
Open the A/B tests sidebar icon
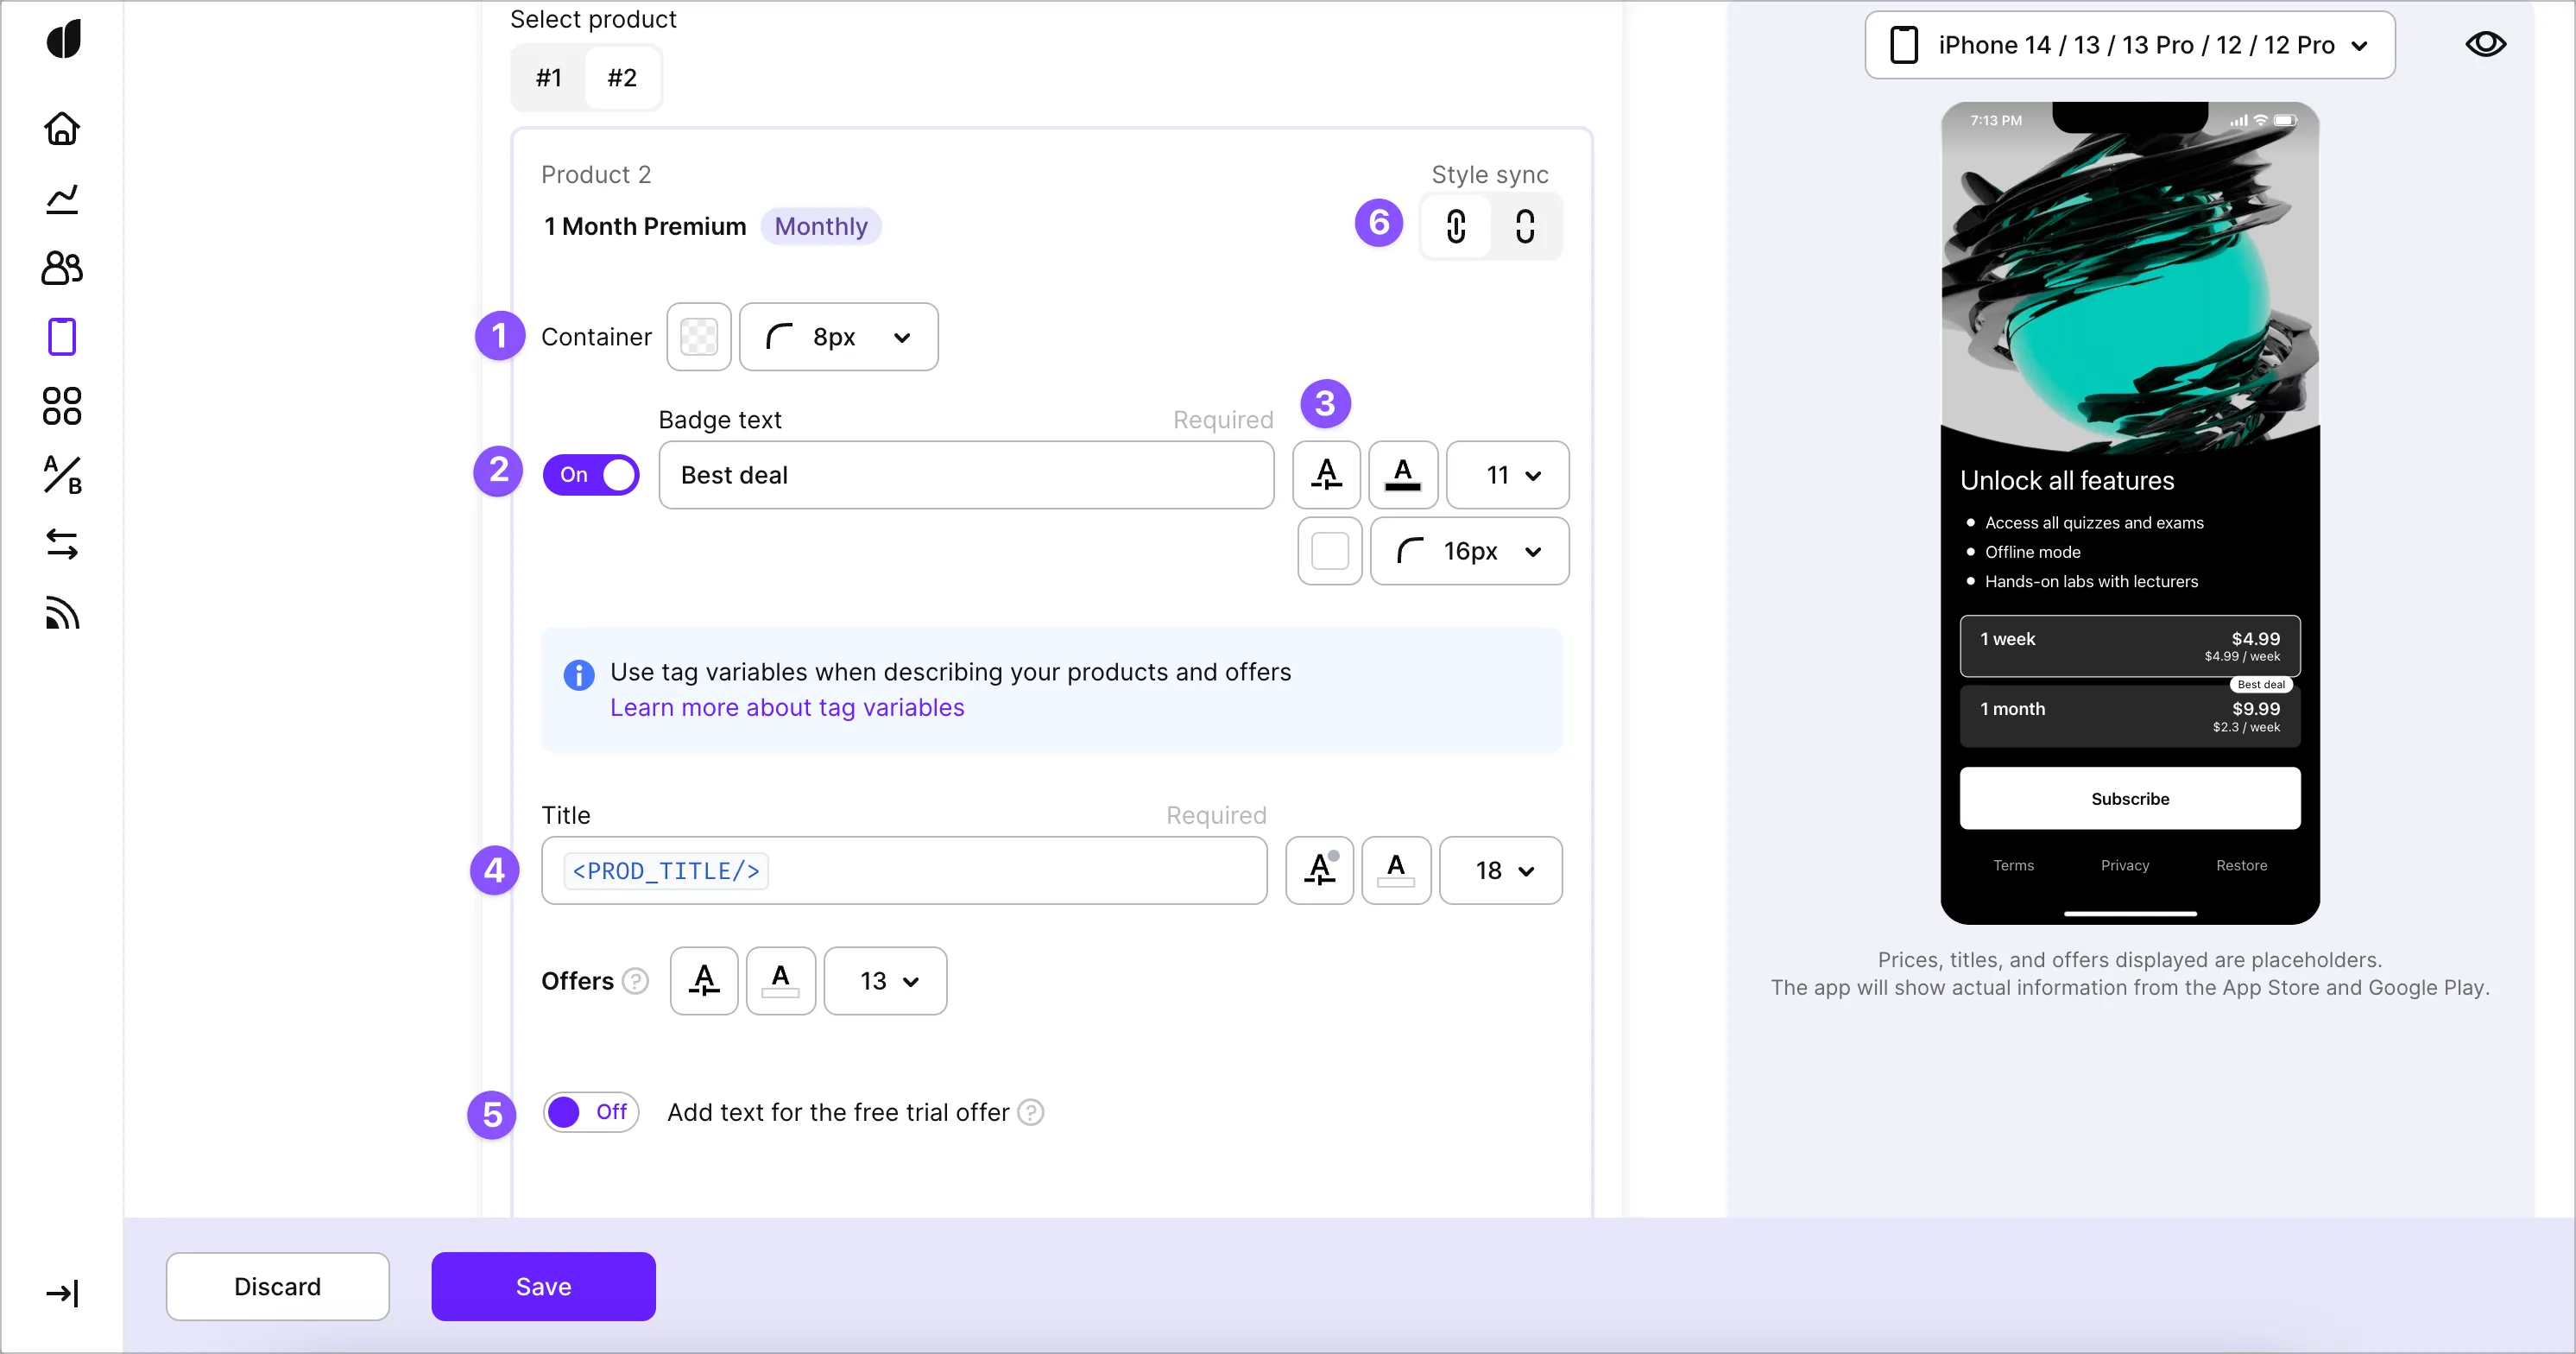coord(62,475)
